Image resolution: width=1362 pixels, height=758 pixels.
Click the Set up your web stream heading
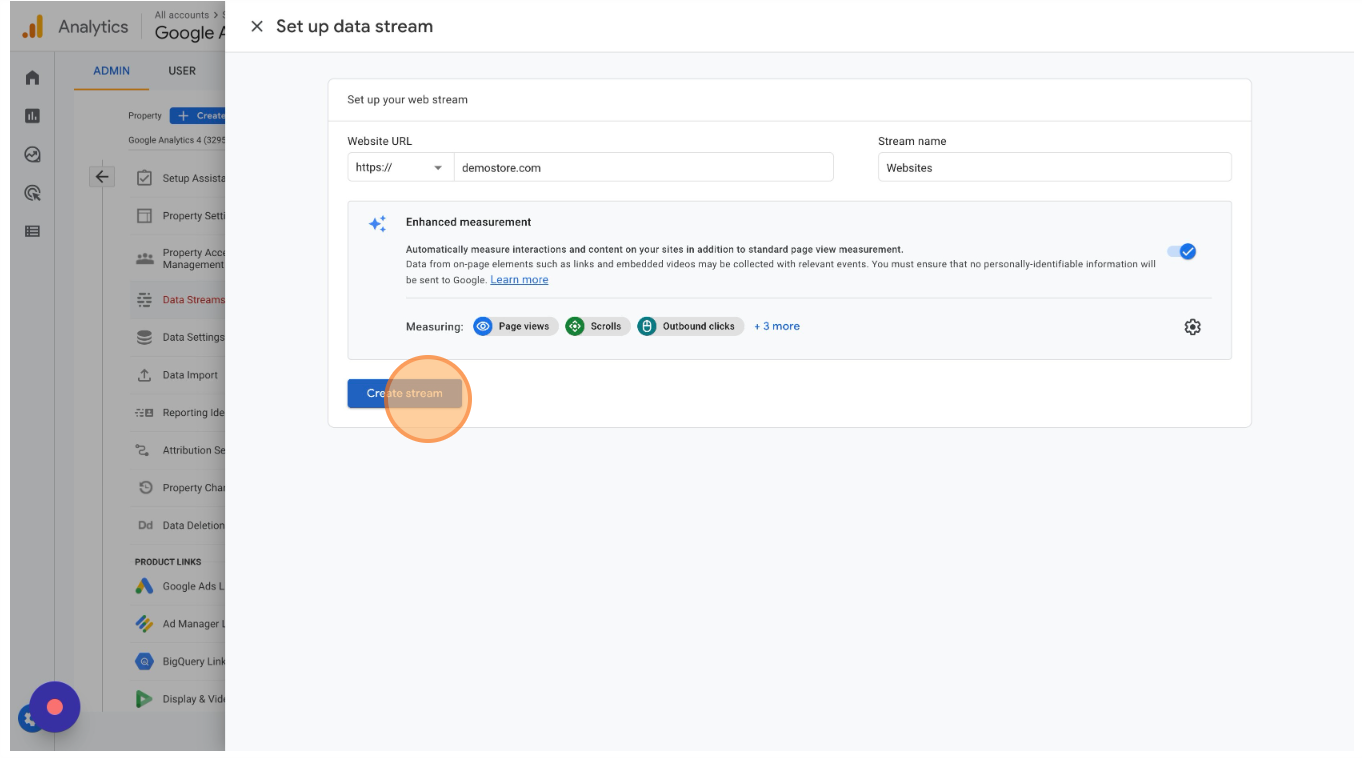click(x=408, y=100)
